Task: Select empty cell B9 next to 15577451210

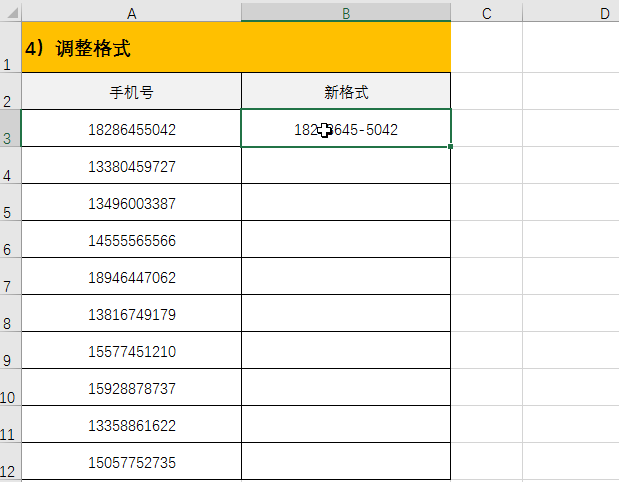Action: (346, 351)
